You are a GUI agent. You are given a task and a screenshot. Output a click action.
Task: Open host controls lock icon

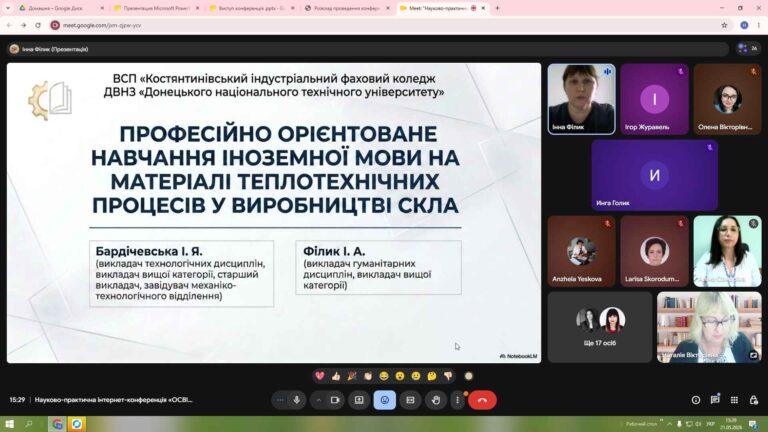point(754,400)
